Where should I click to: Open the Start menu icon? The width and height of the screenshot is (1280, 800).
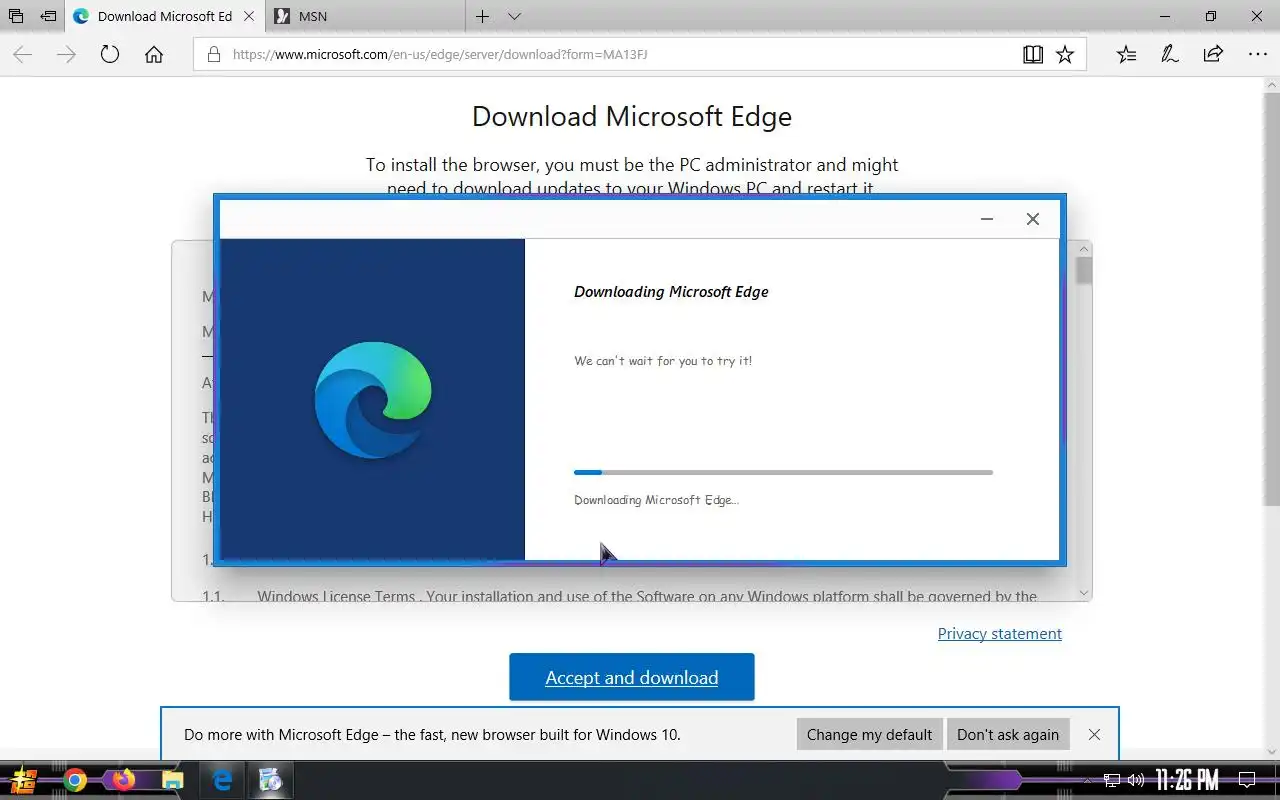pos(24,780)
